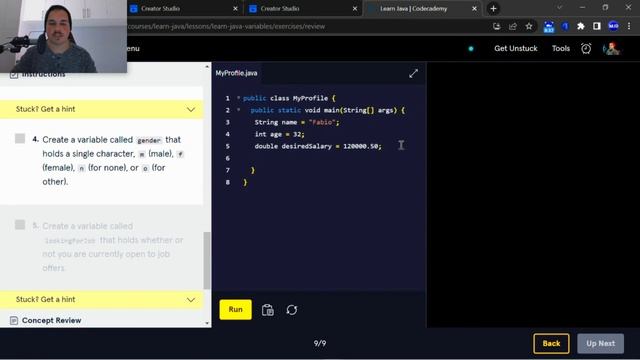
Task: Open the tab search chevron in title bar
Action: click(560, 8)
